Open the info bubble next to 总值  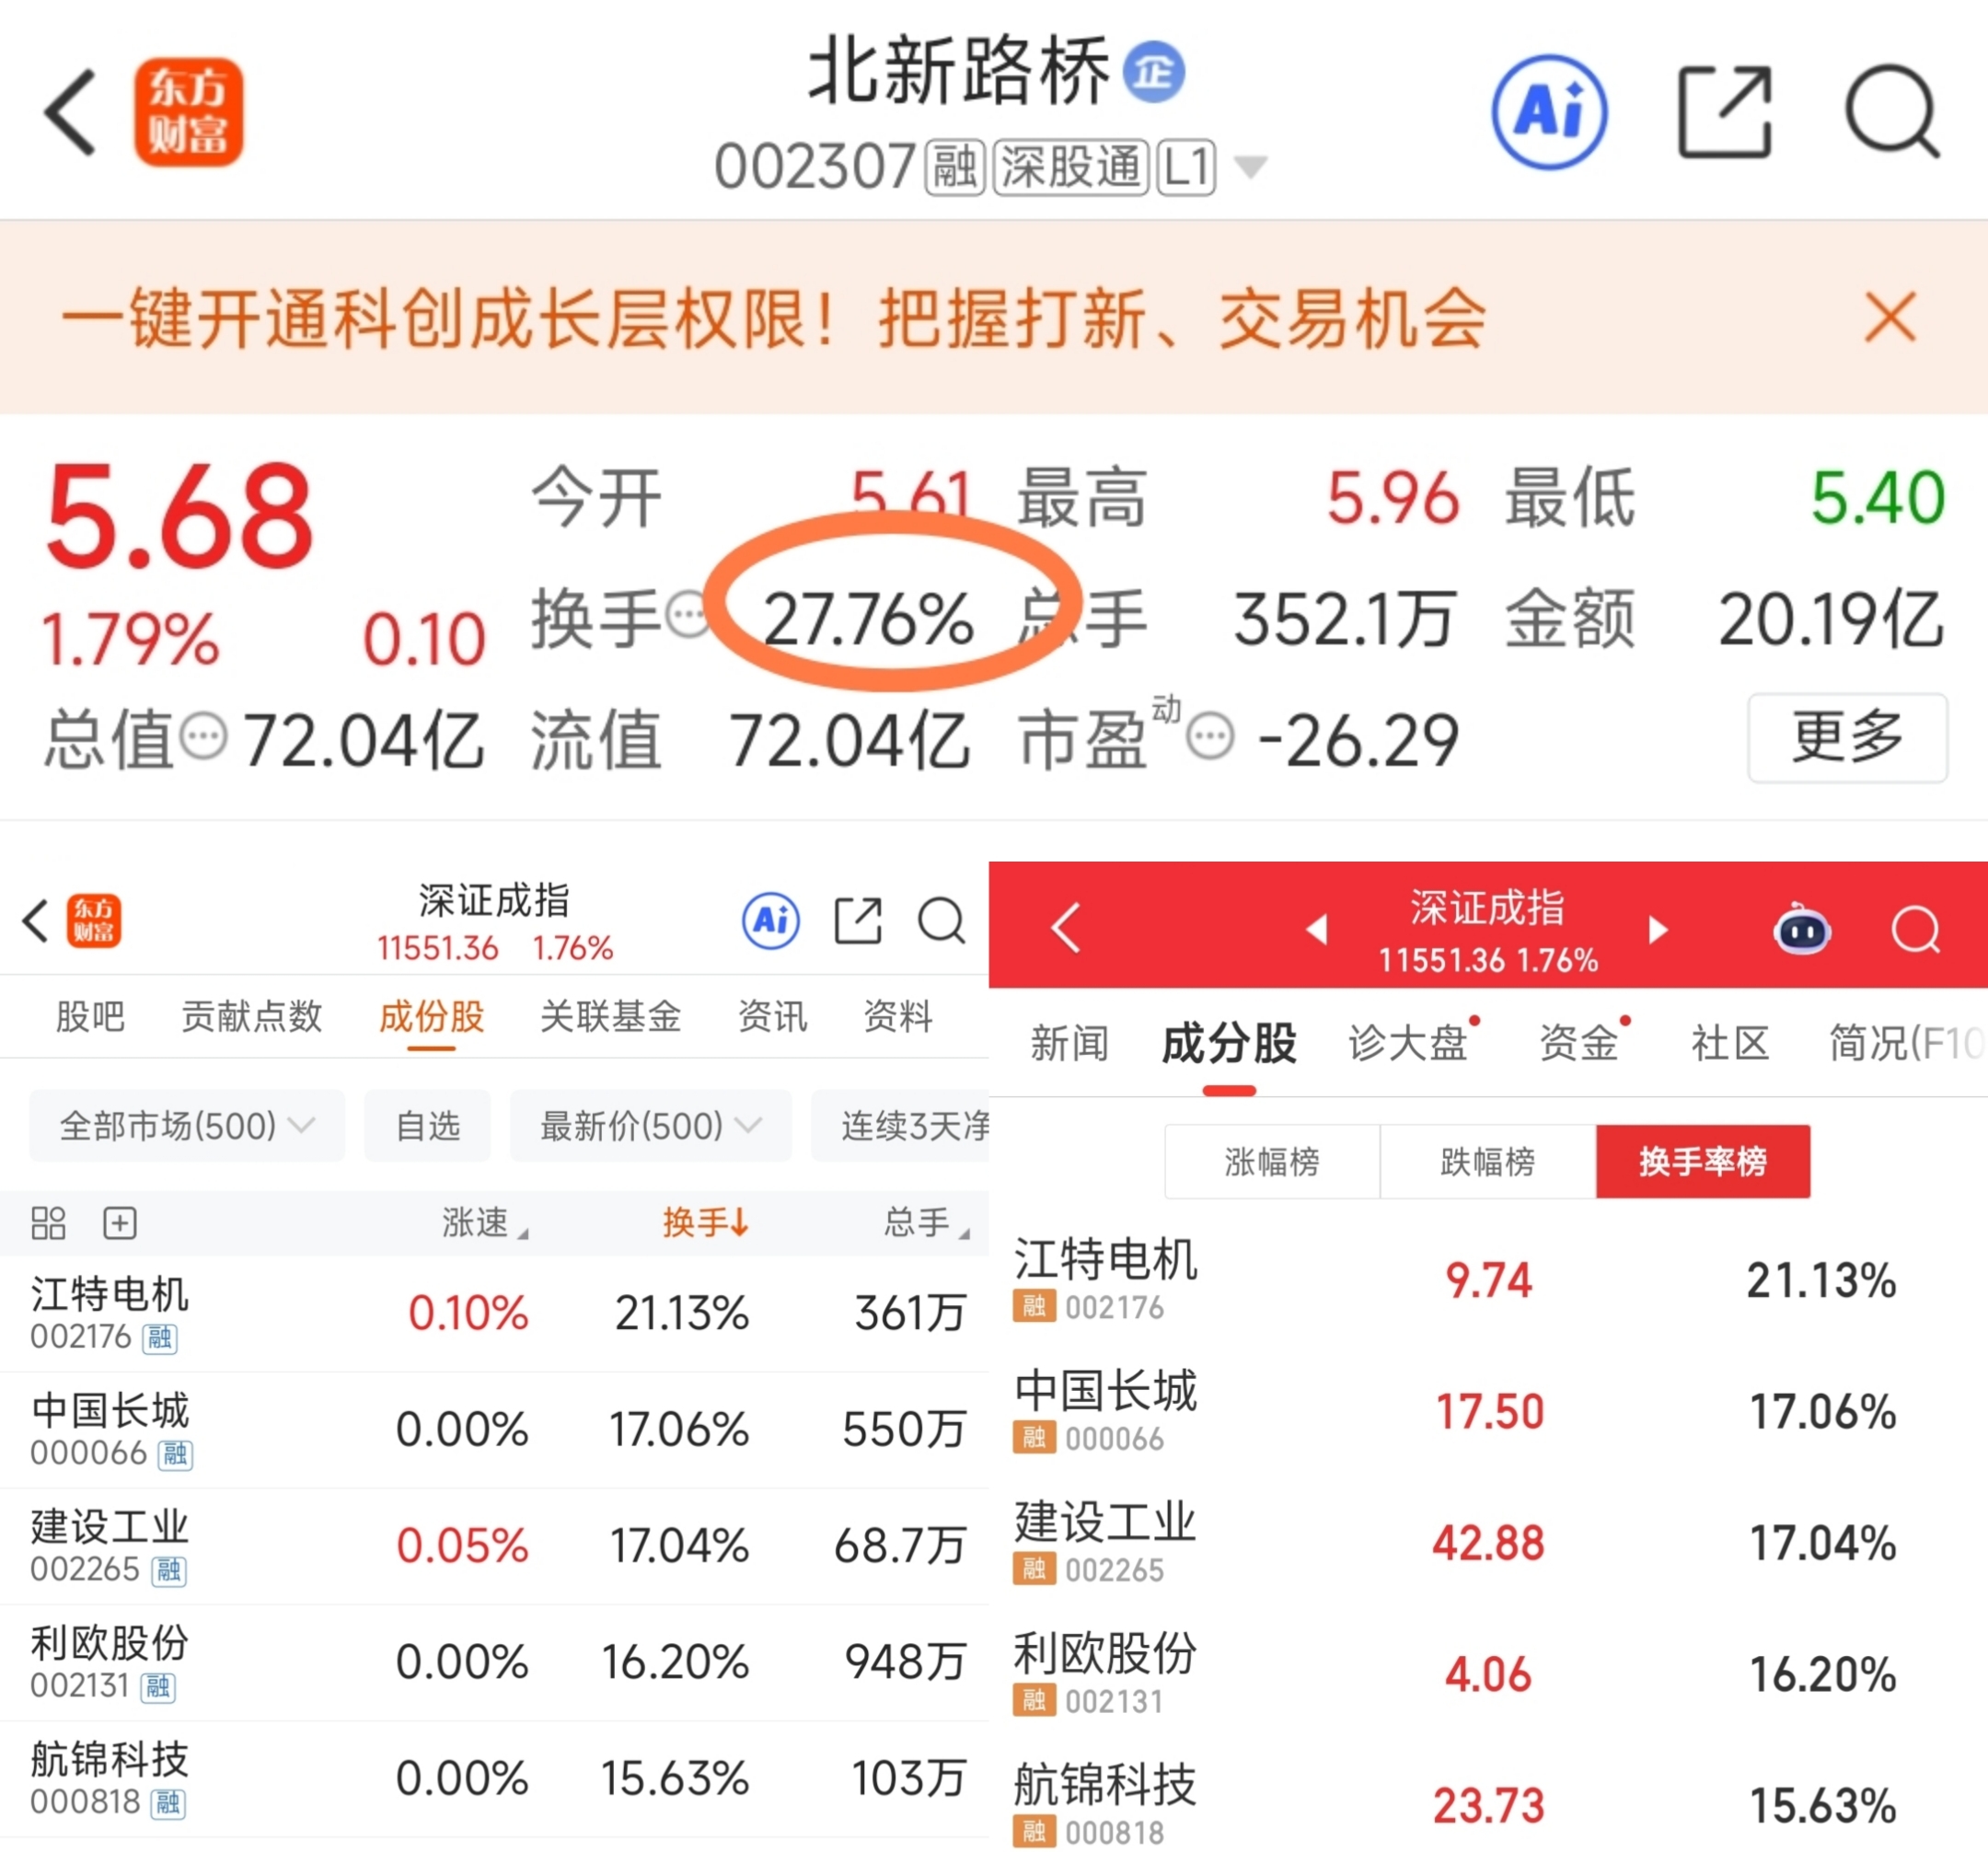click(204, 738)
